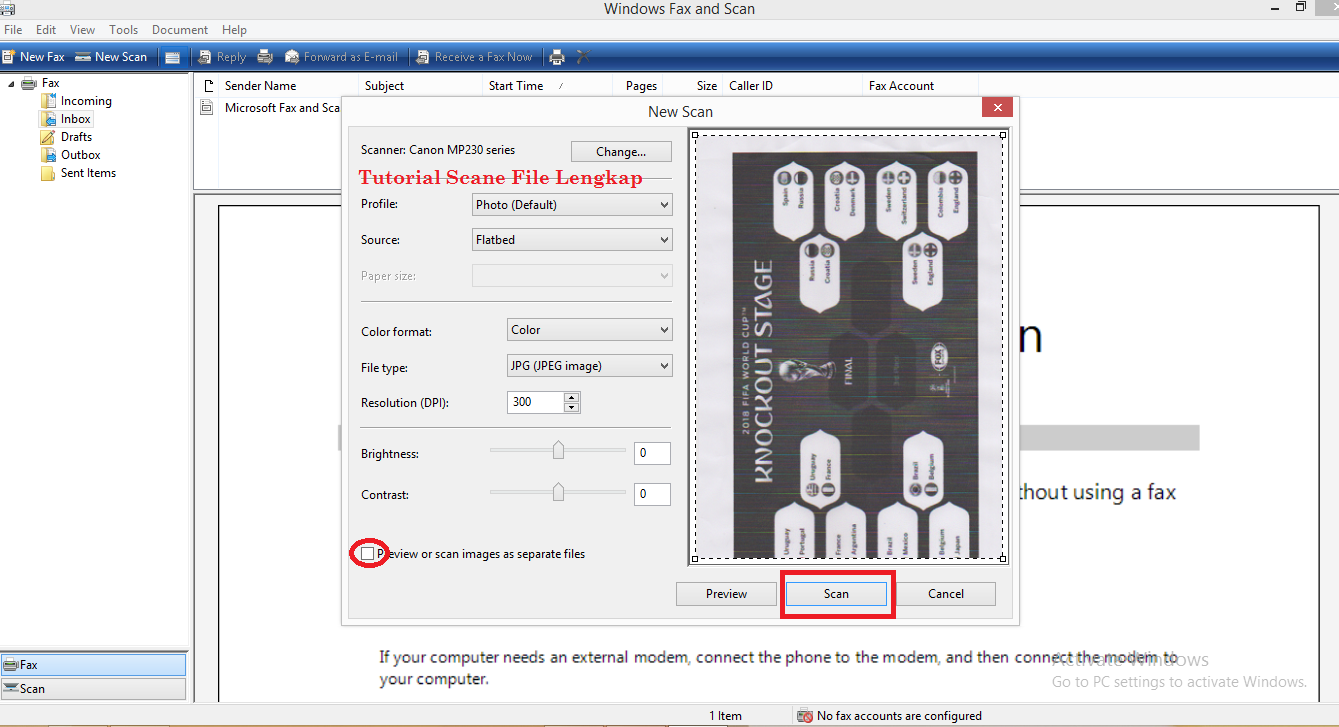Click the Receive a Fax Now icon
Viewport: 1339px width, 727px height.
click(474, 56)
